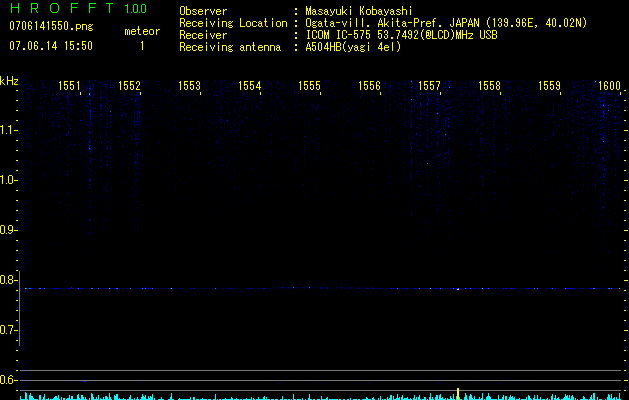
Task: Click the 1552 time marker
Action: [x=129, y=86]
